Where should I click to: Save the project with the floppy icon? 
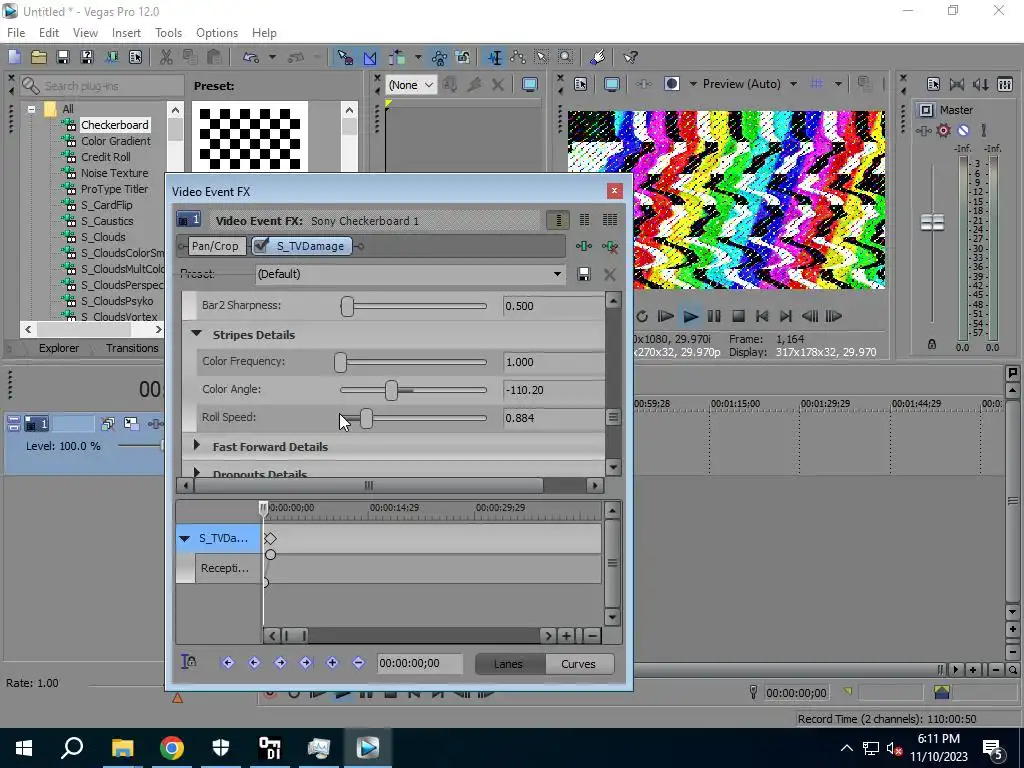point(63,57)
